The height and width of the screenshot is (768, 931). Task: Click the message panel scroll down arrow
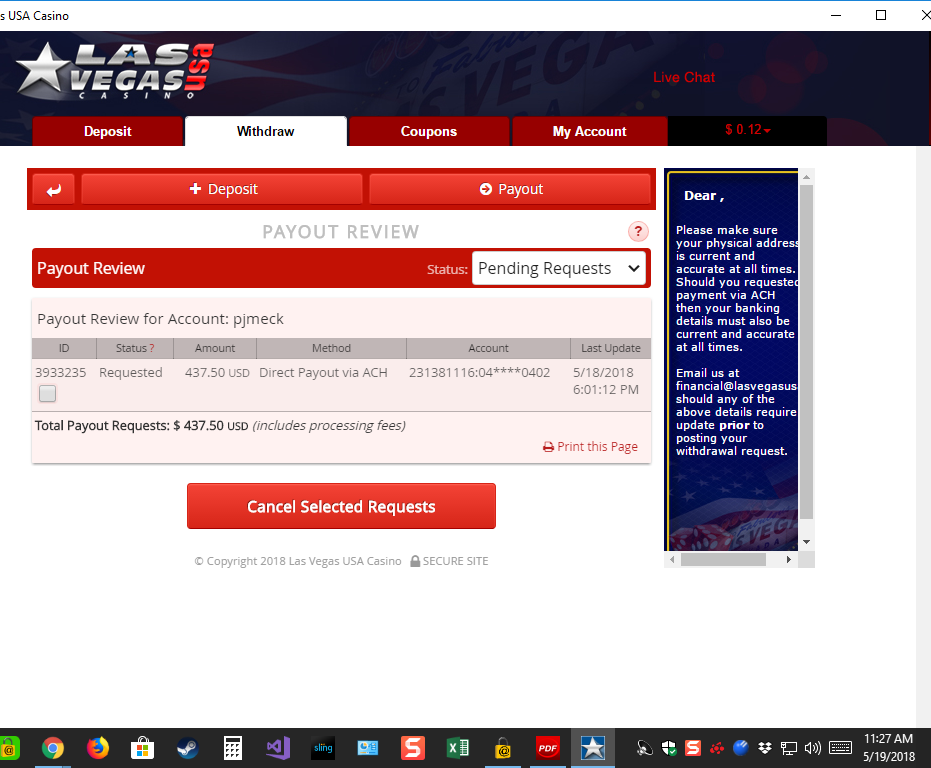coord(806,542)
